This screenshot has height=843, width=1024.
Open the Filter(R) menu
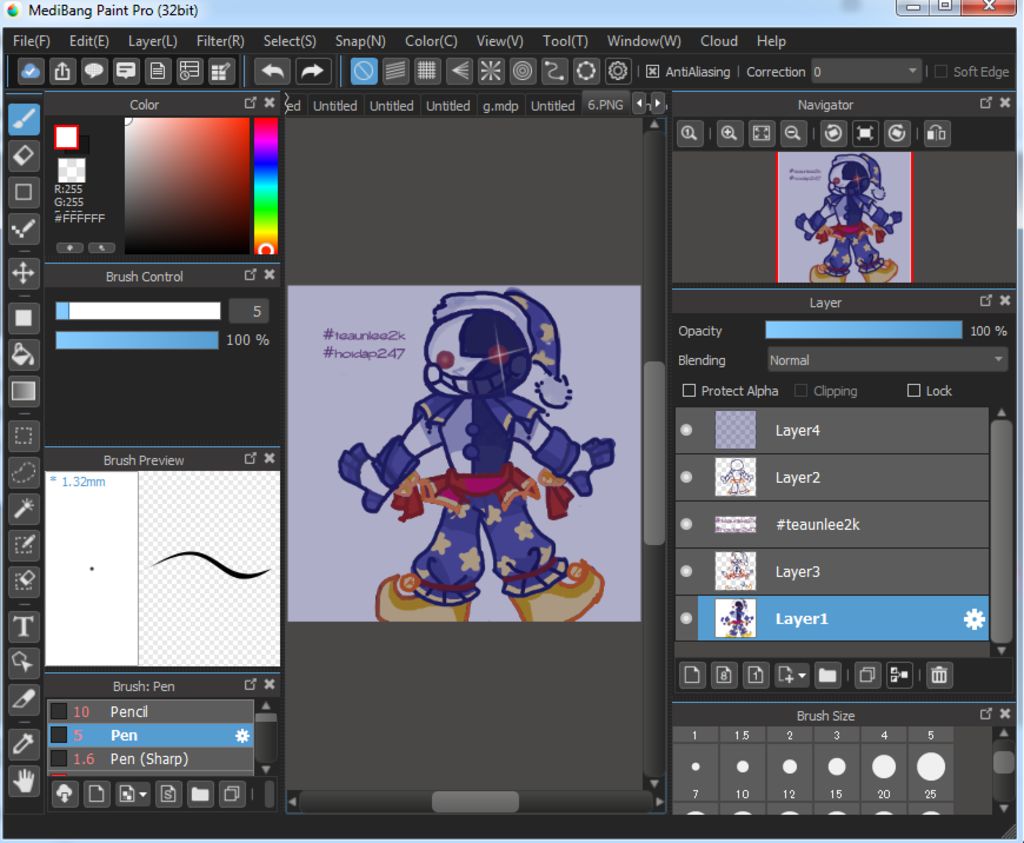pos(220,40)
